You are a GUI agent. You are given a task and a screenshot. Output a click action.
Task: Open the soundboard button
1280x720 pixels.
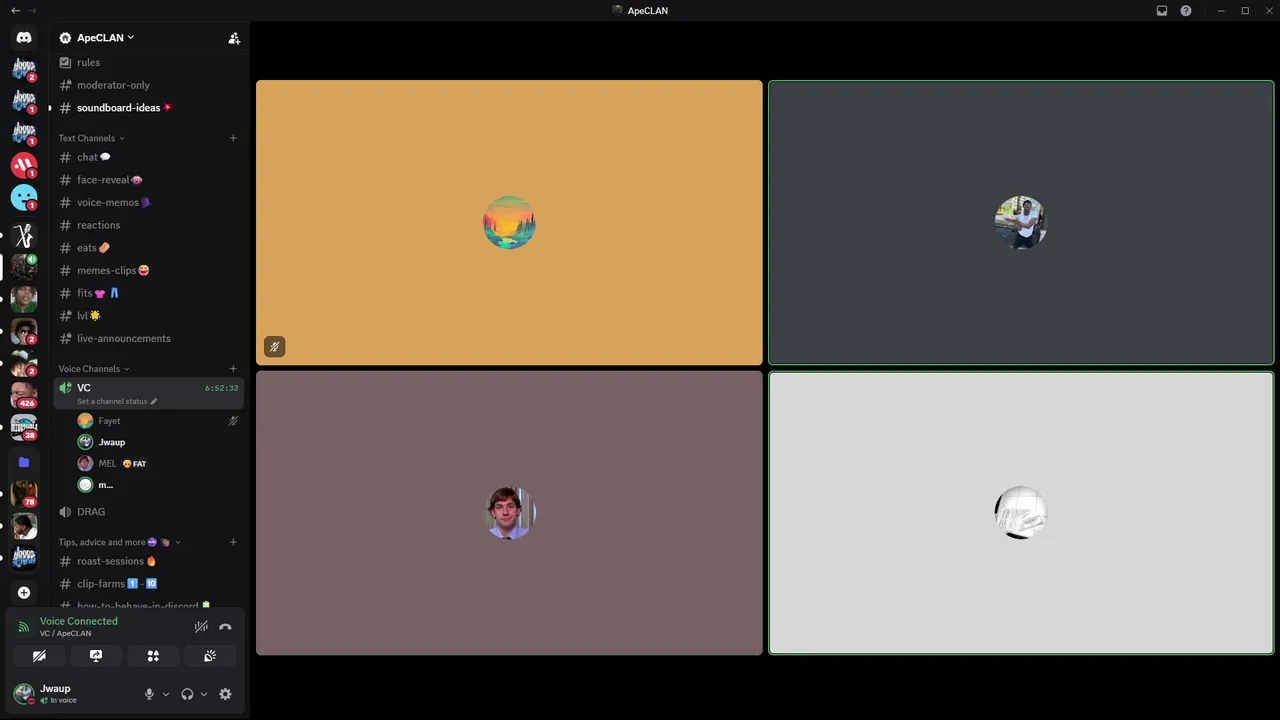(210, 656)
